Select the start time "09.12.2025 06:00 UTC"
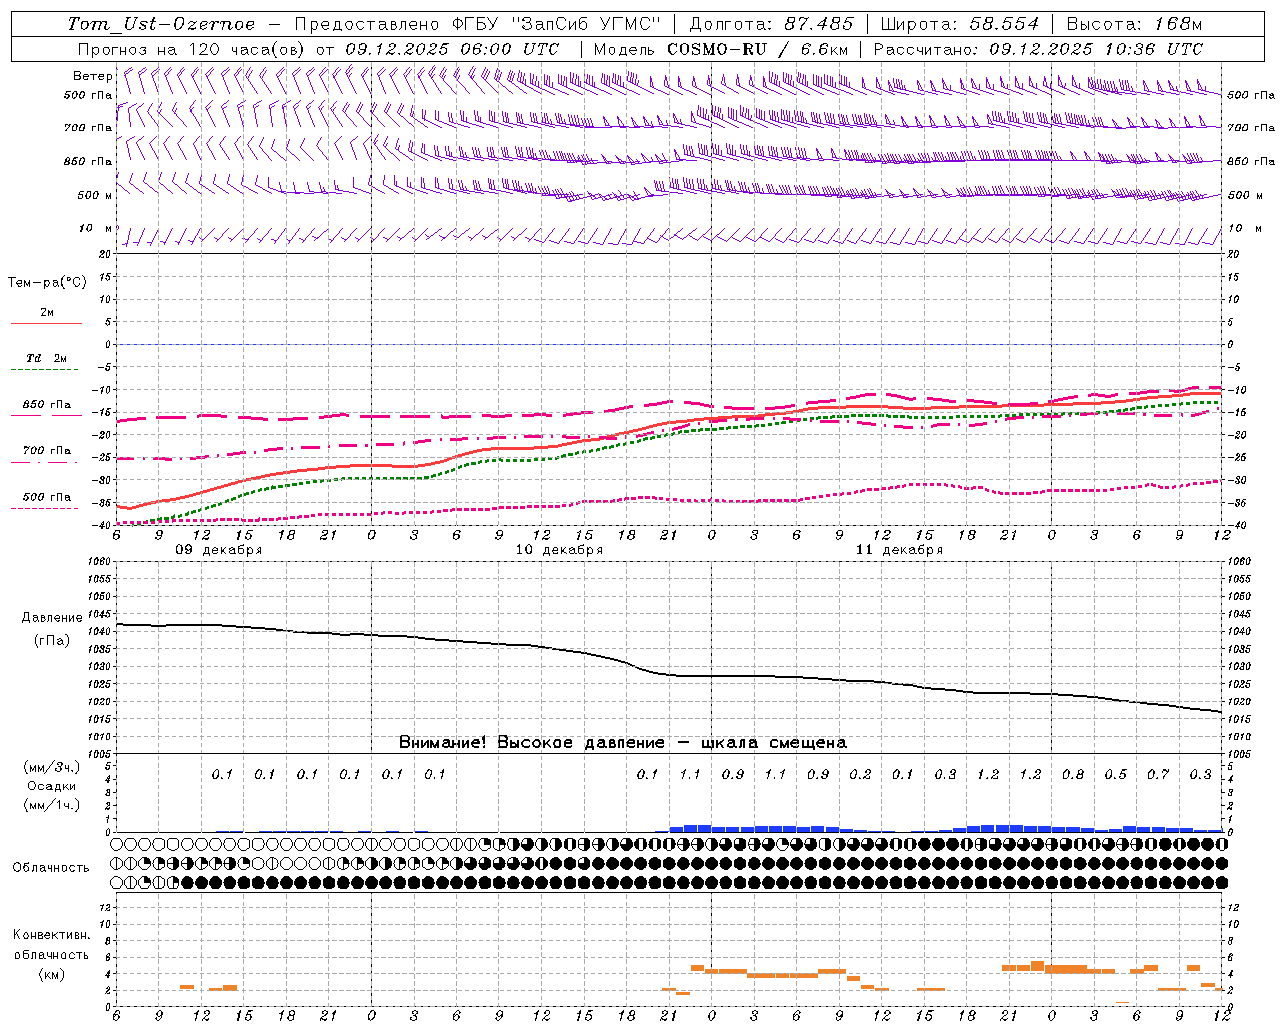This screenshot has width=1280, height=1024. click(x=452, y=49)
